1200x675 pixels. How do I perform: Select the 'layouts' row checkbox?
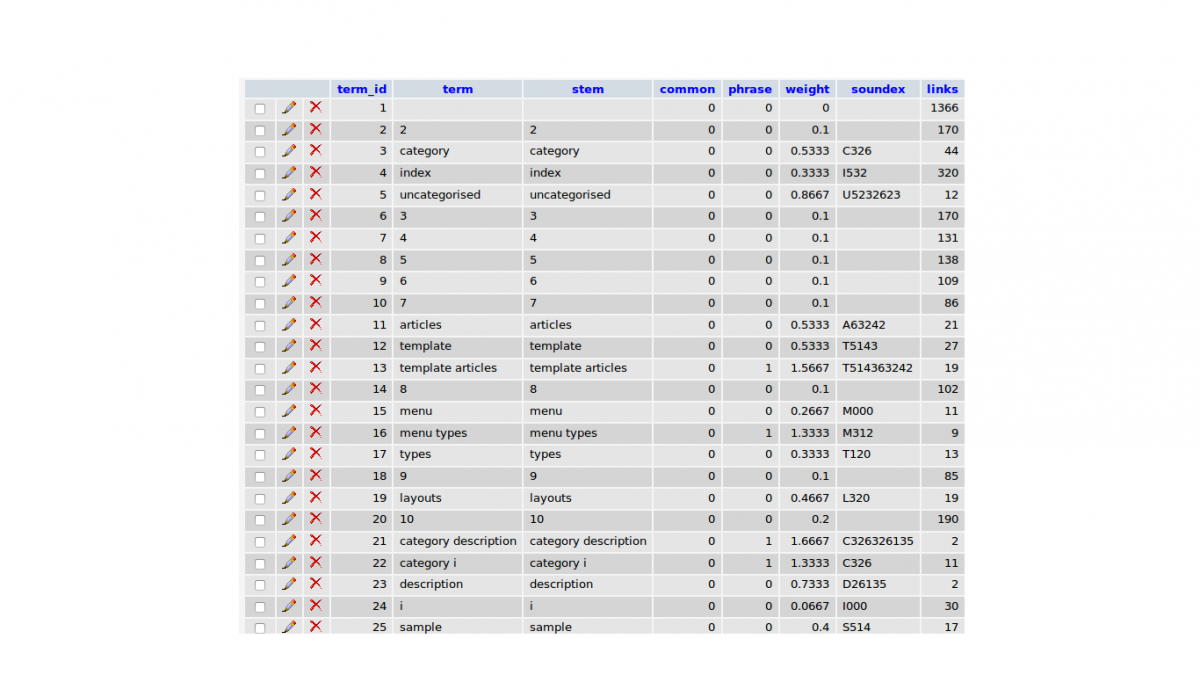tap(260, 498)
